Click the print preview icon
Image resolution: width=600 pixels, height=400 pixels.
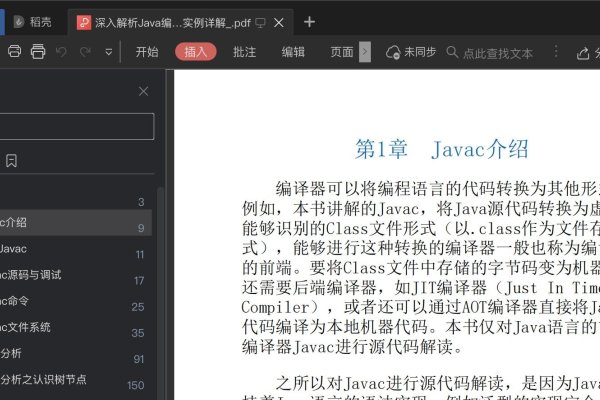[x=15, y=51]
